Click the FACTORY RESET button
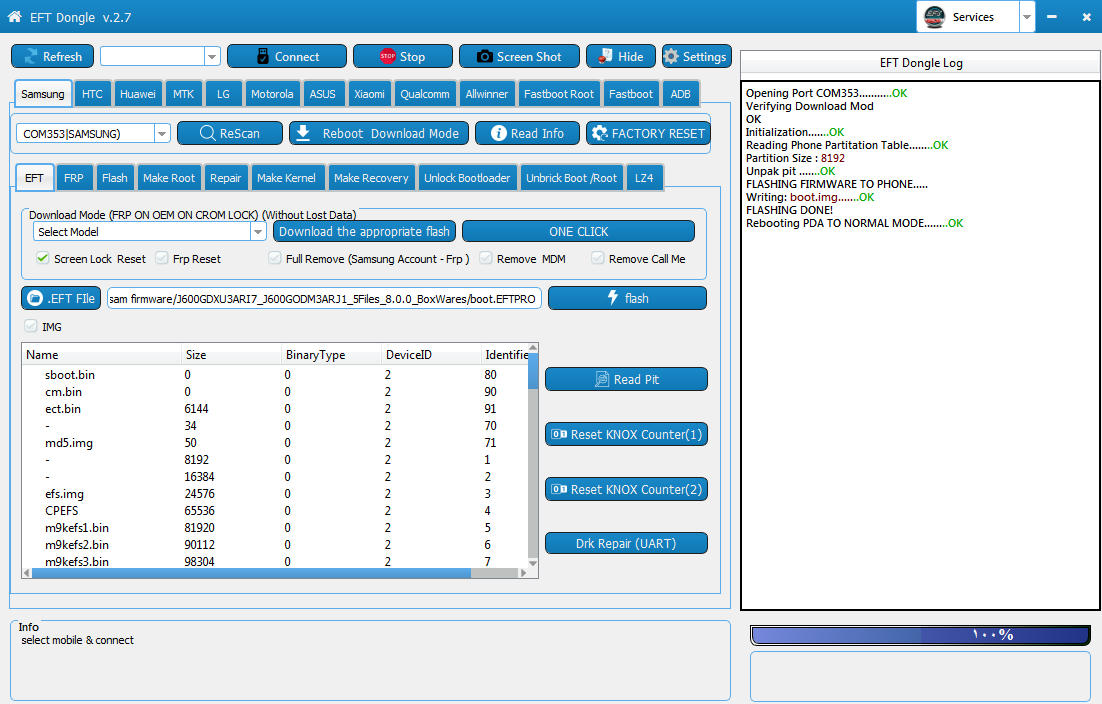Screen dimensions: 1102x704 tap(648, 133)
